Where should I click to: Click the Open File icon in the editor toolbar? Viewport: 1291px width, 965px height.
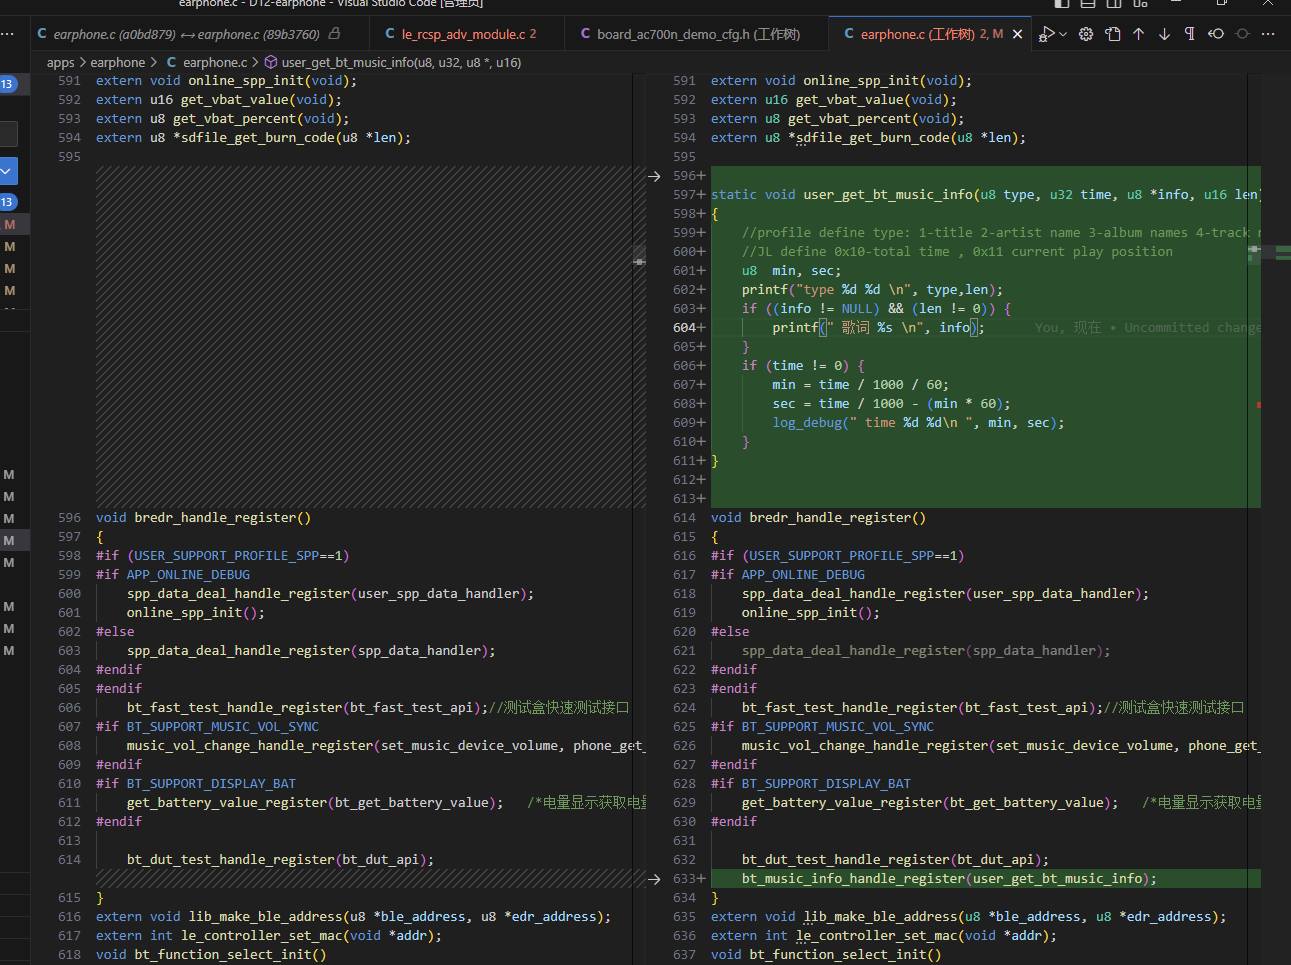(1113, 34)
